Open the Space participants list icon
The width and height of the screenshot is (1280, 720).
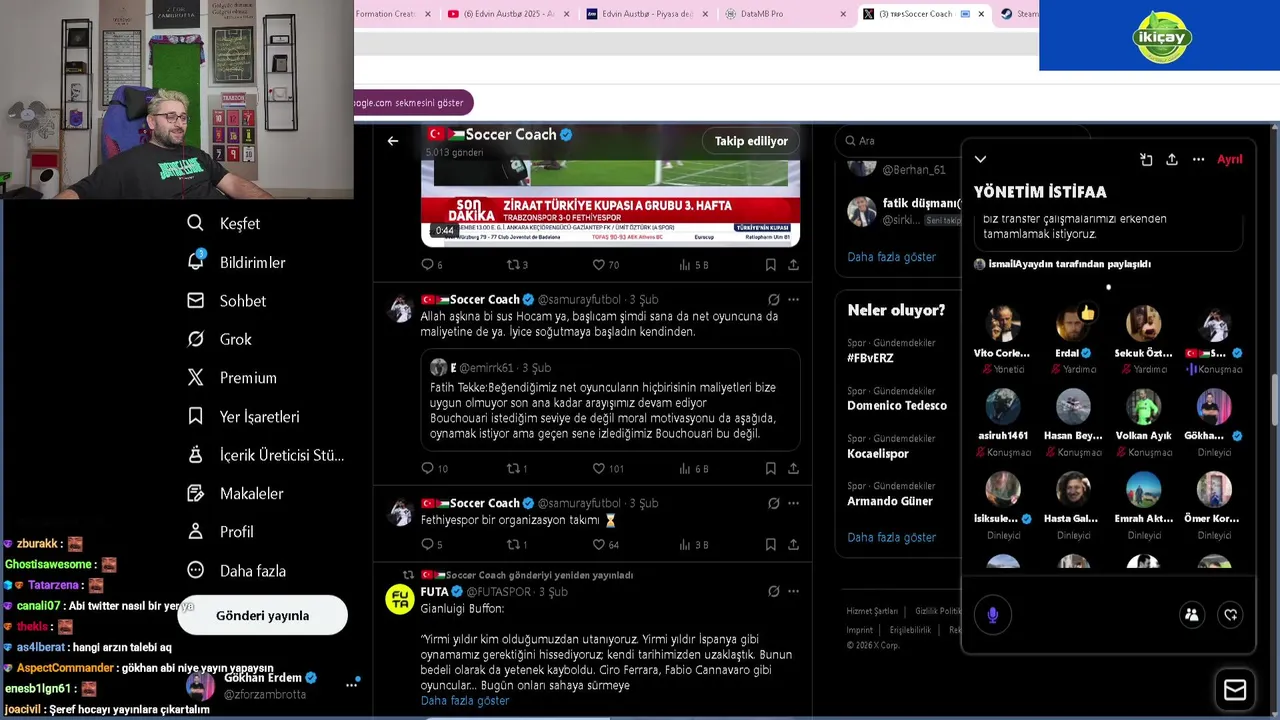[1191, 615]
